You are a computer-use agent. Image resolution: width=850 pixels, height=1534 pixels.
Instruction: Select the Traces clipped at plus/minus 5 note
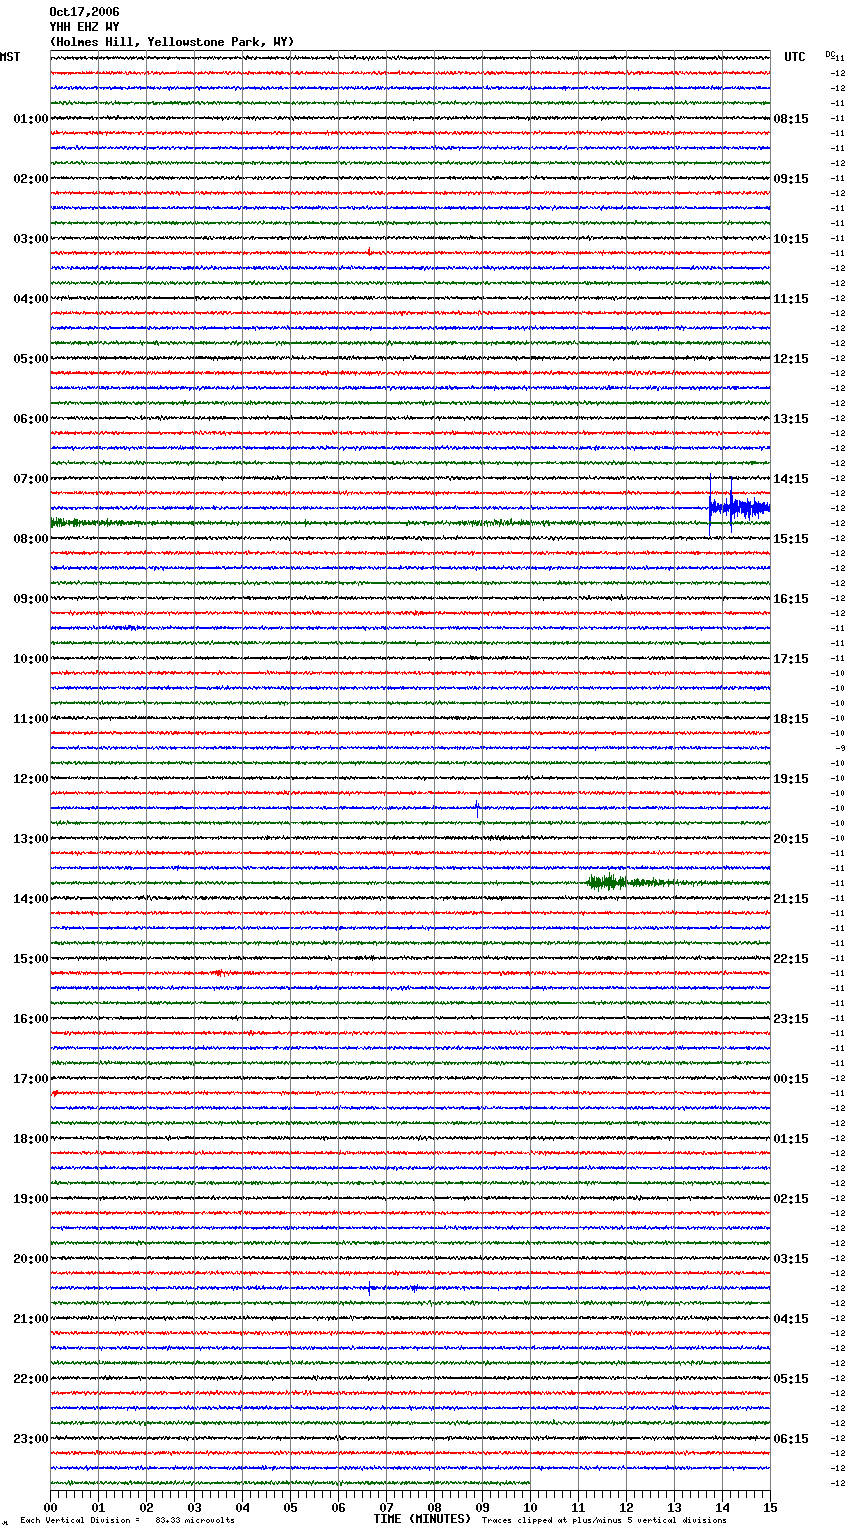604,1521
